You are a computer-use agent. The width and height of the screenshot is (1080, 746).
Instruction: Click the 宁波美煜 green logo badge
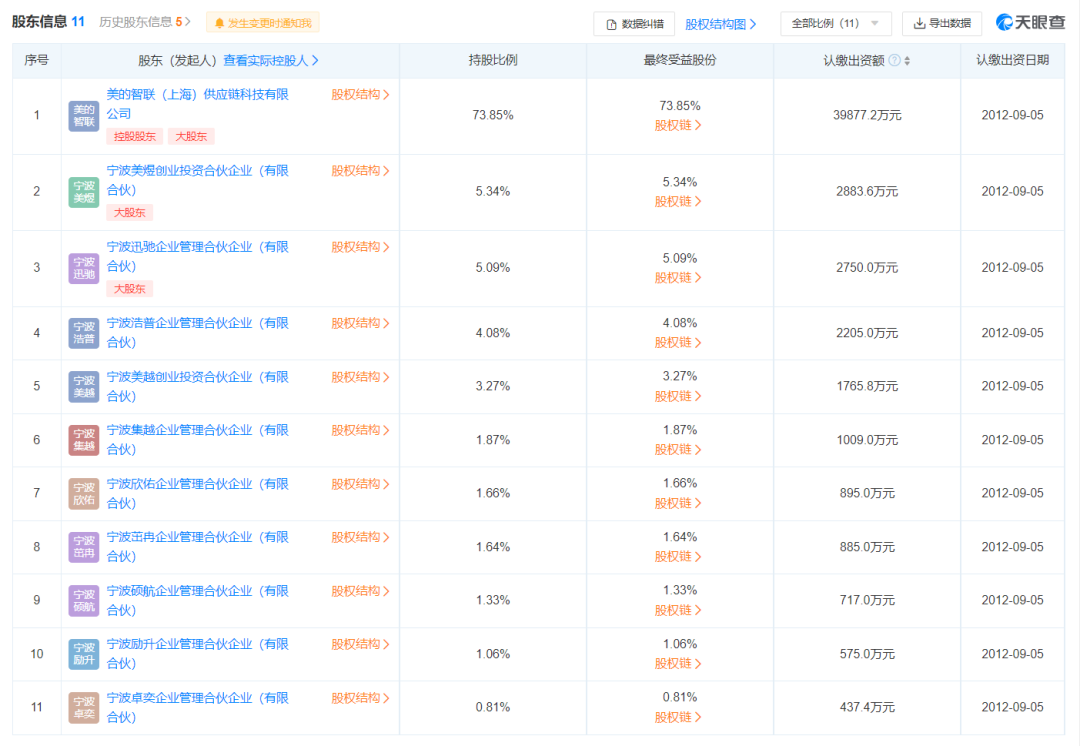pyautogui.click(x=84, y=192)
